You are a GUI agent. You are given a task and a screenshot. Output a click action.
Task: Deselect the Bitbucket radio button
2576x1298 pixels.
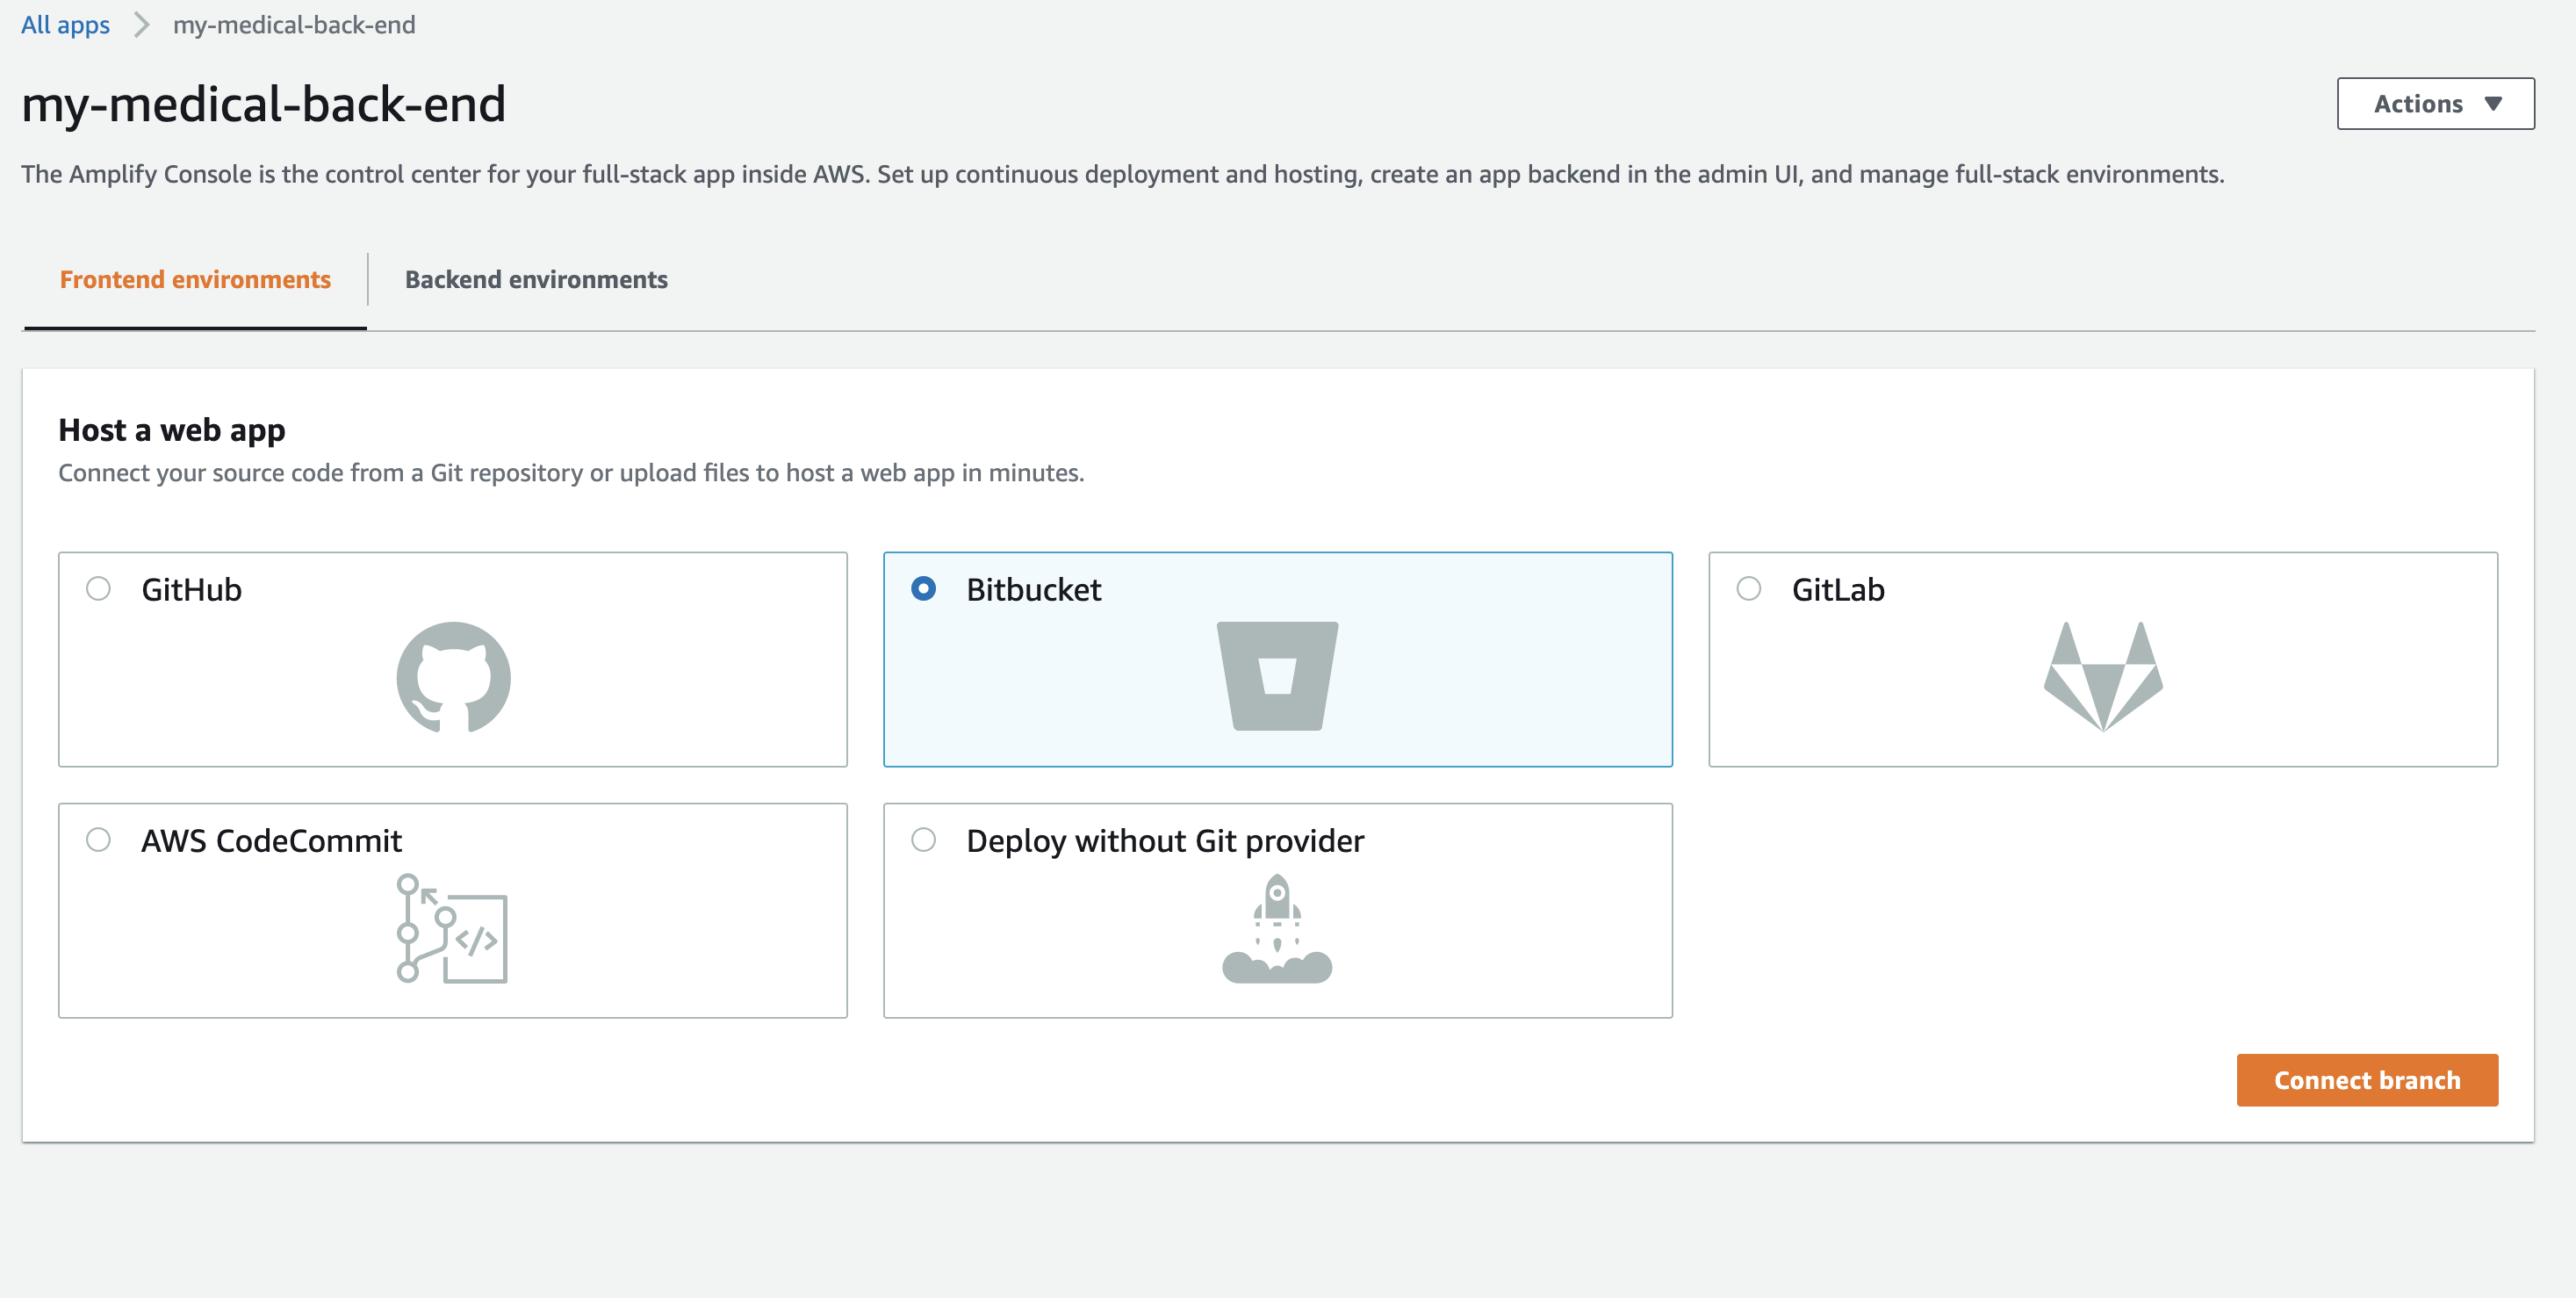pyautogui.click(x=922, y=589)
